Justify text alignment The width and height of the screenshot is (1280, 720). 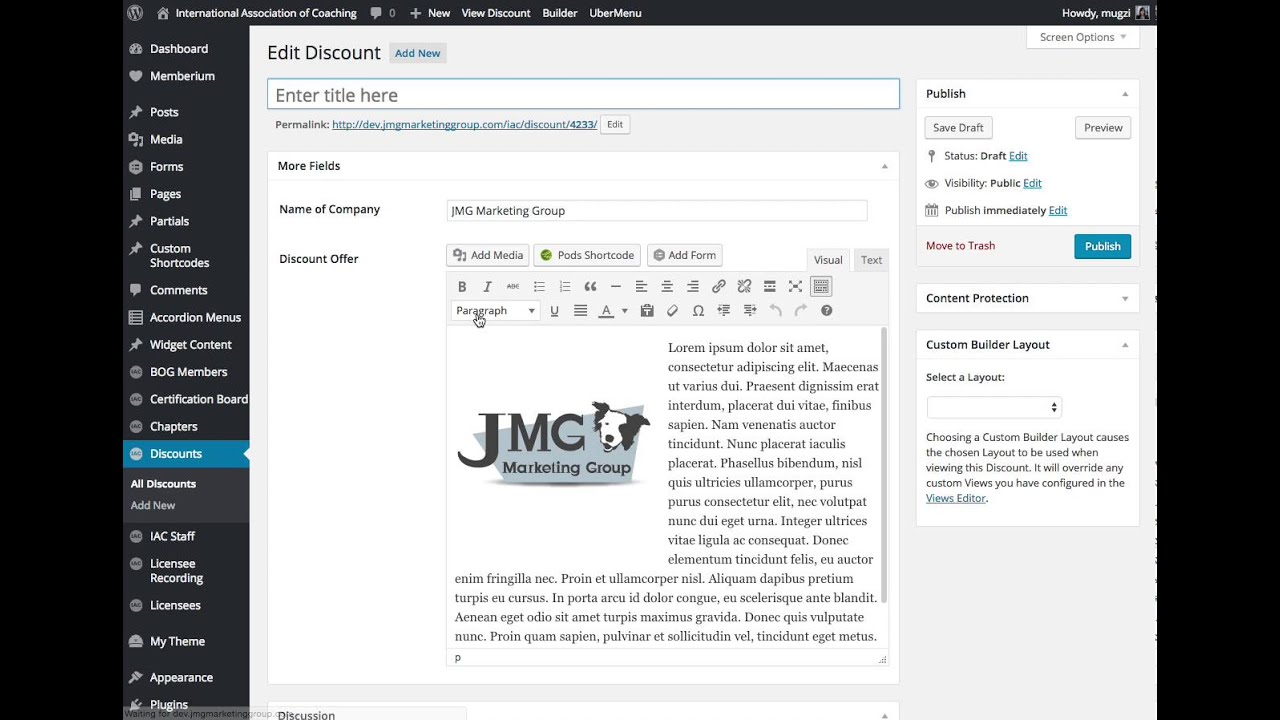(580, 311)
